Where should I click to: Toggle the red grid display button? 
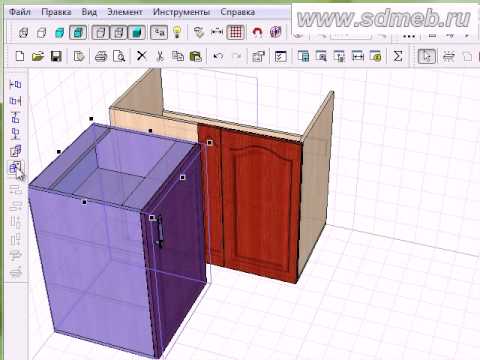click(x=235, y=32)
